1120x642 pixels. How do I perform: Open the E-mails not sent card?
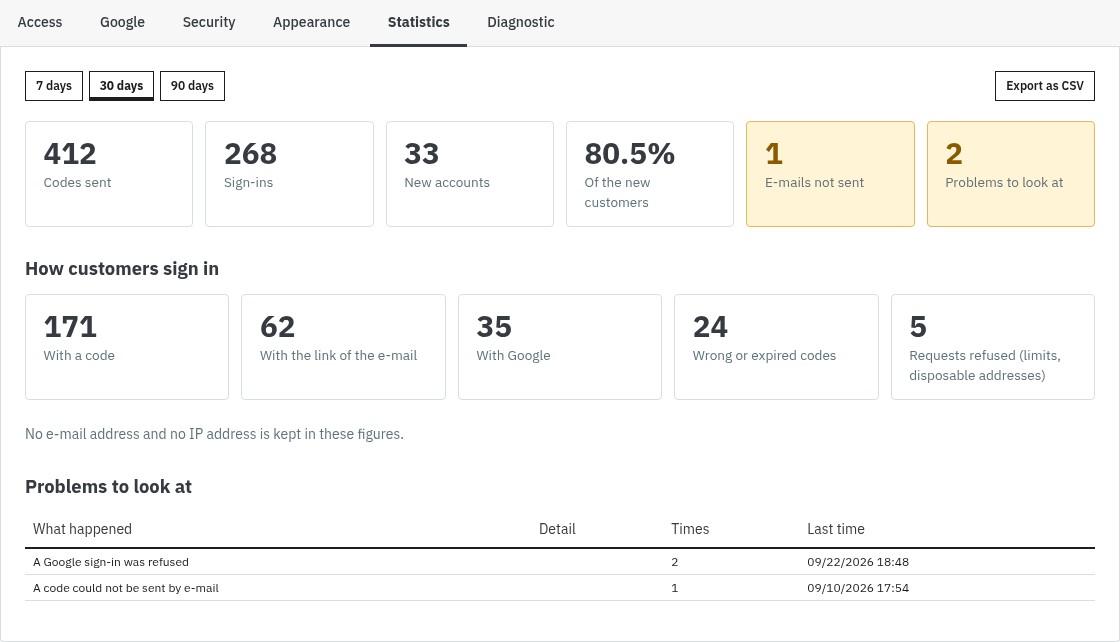(x=830, y=174)
